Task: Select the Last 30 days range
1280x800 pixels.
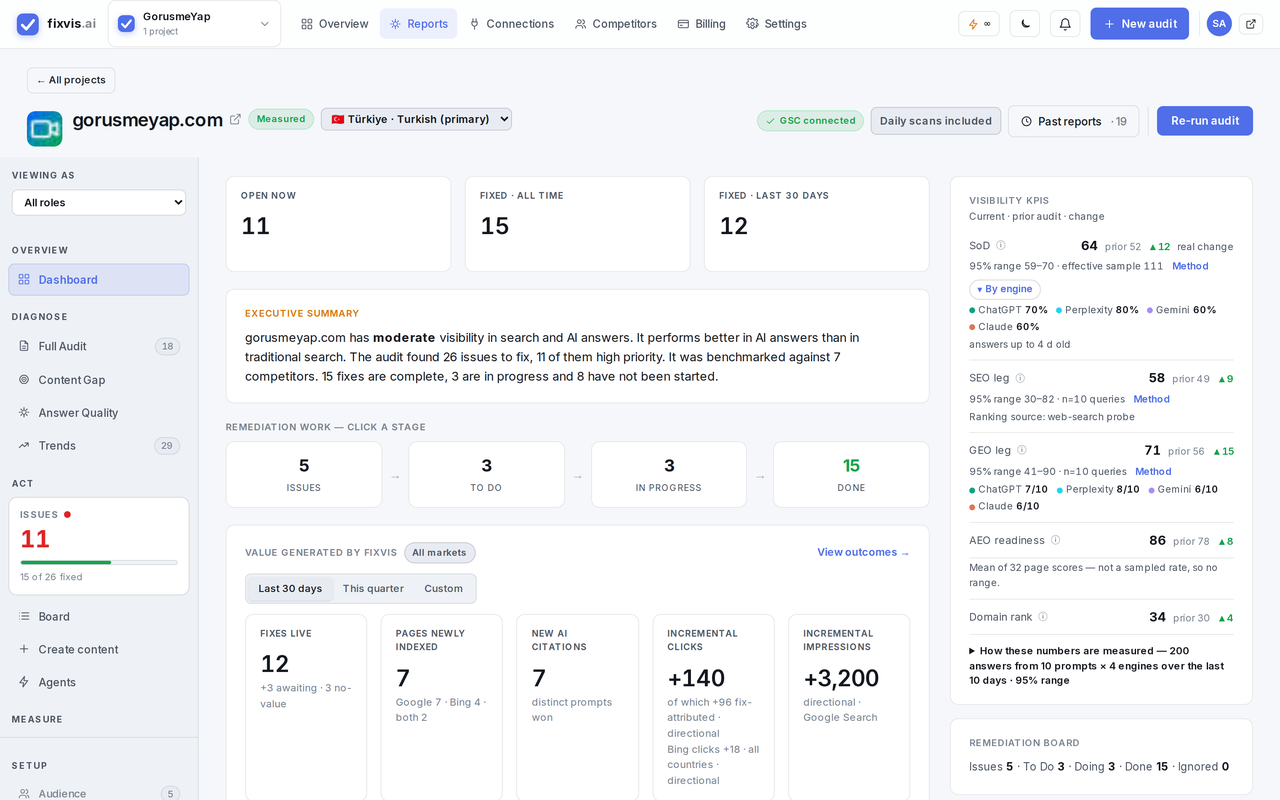Action: coord(290,589)
